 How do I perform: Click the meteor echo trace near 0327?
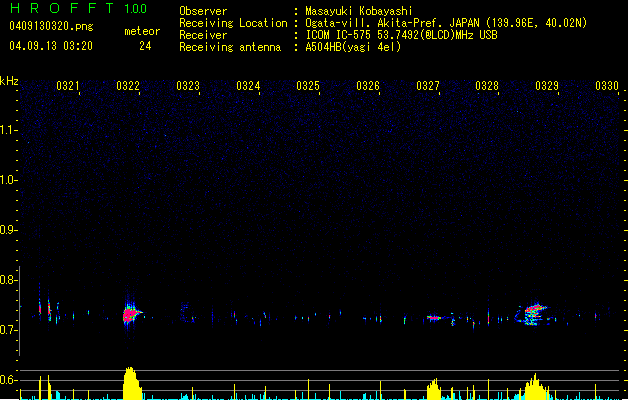click(x=434, y=318)
